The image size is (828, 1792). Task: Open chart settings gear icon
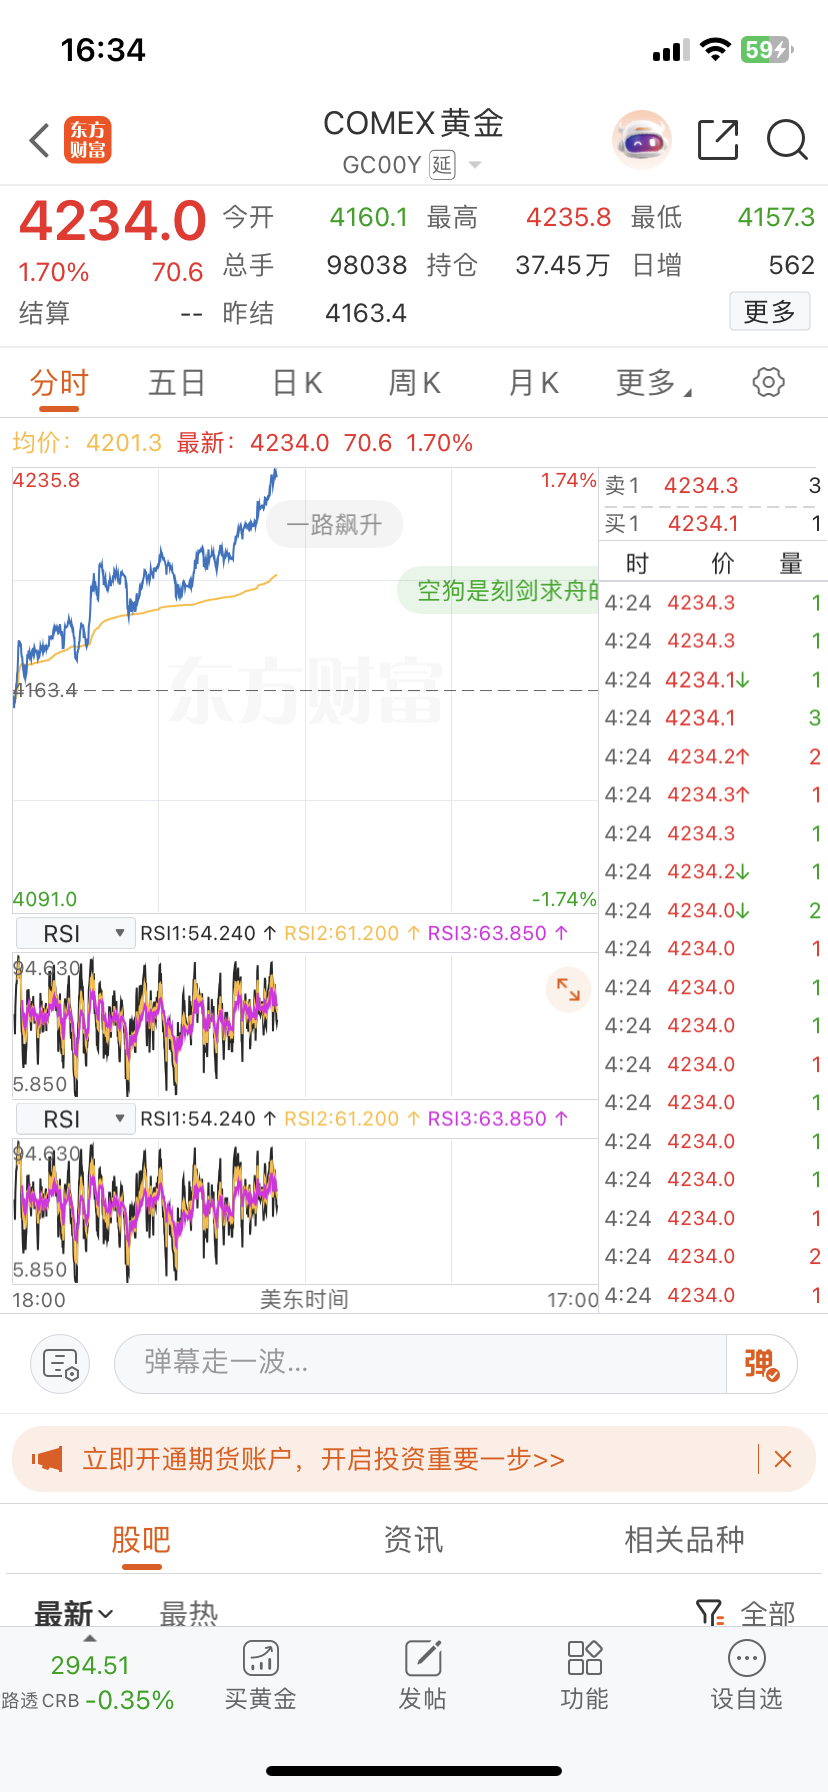[x=768, y=382]
